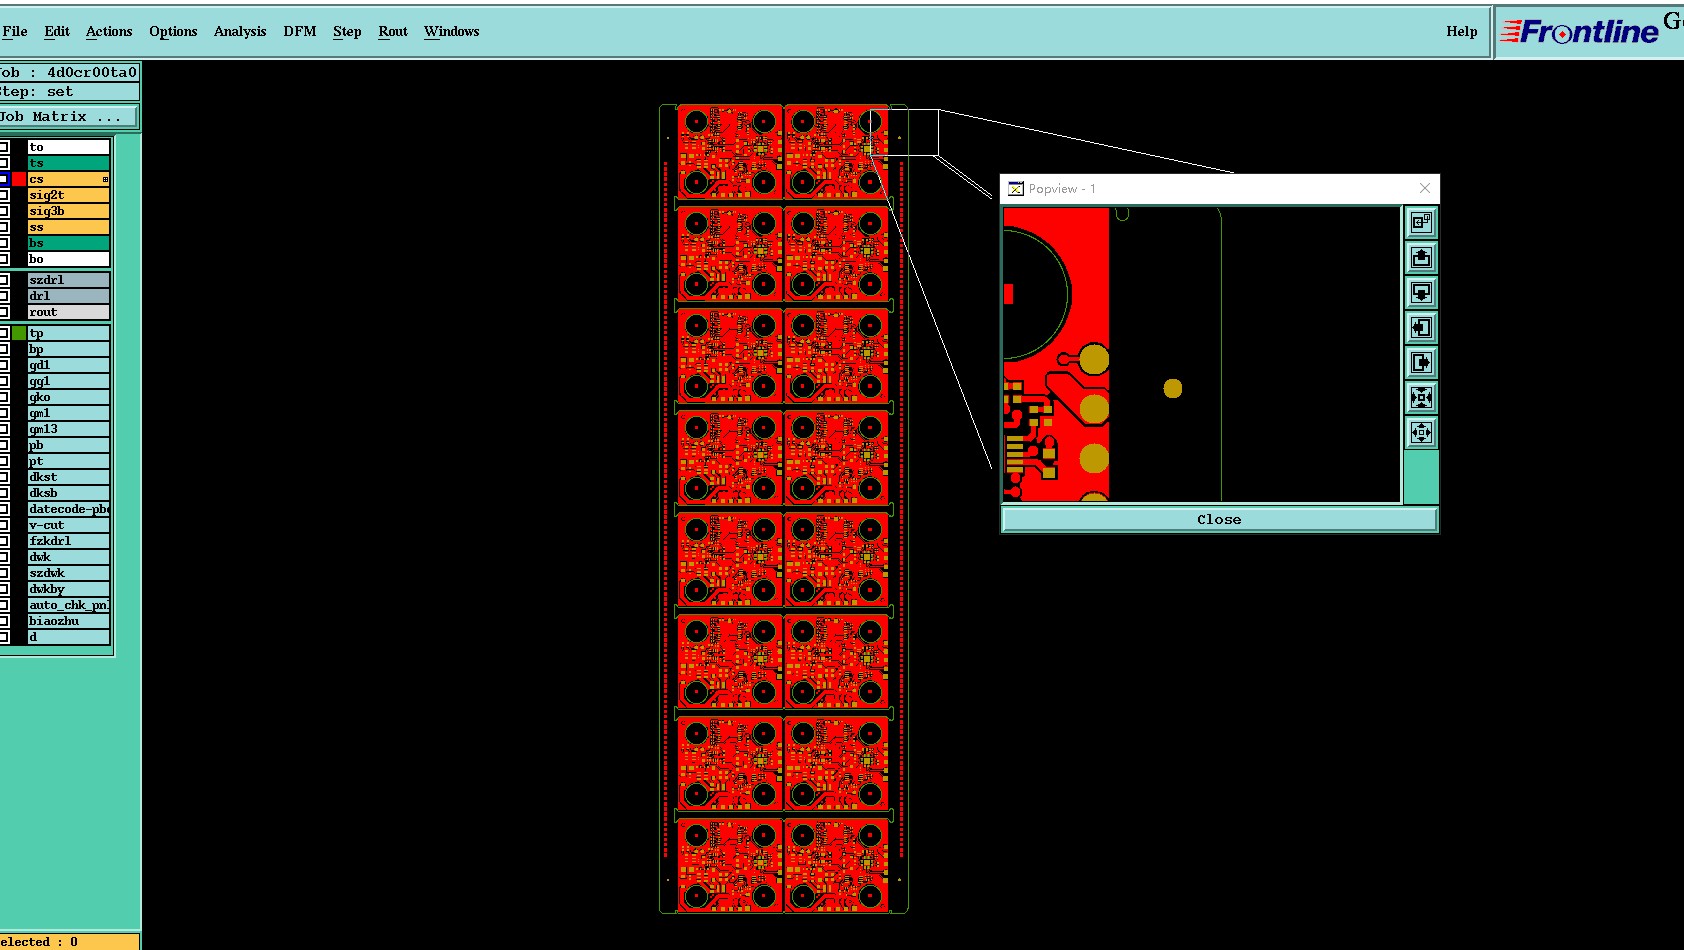The height and width of the screenshot is (950, 1684).
Task: Open the Rout menu
Action: coord(393,31)
